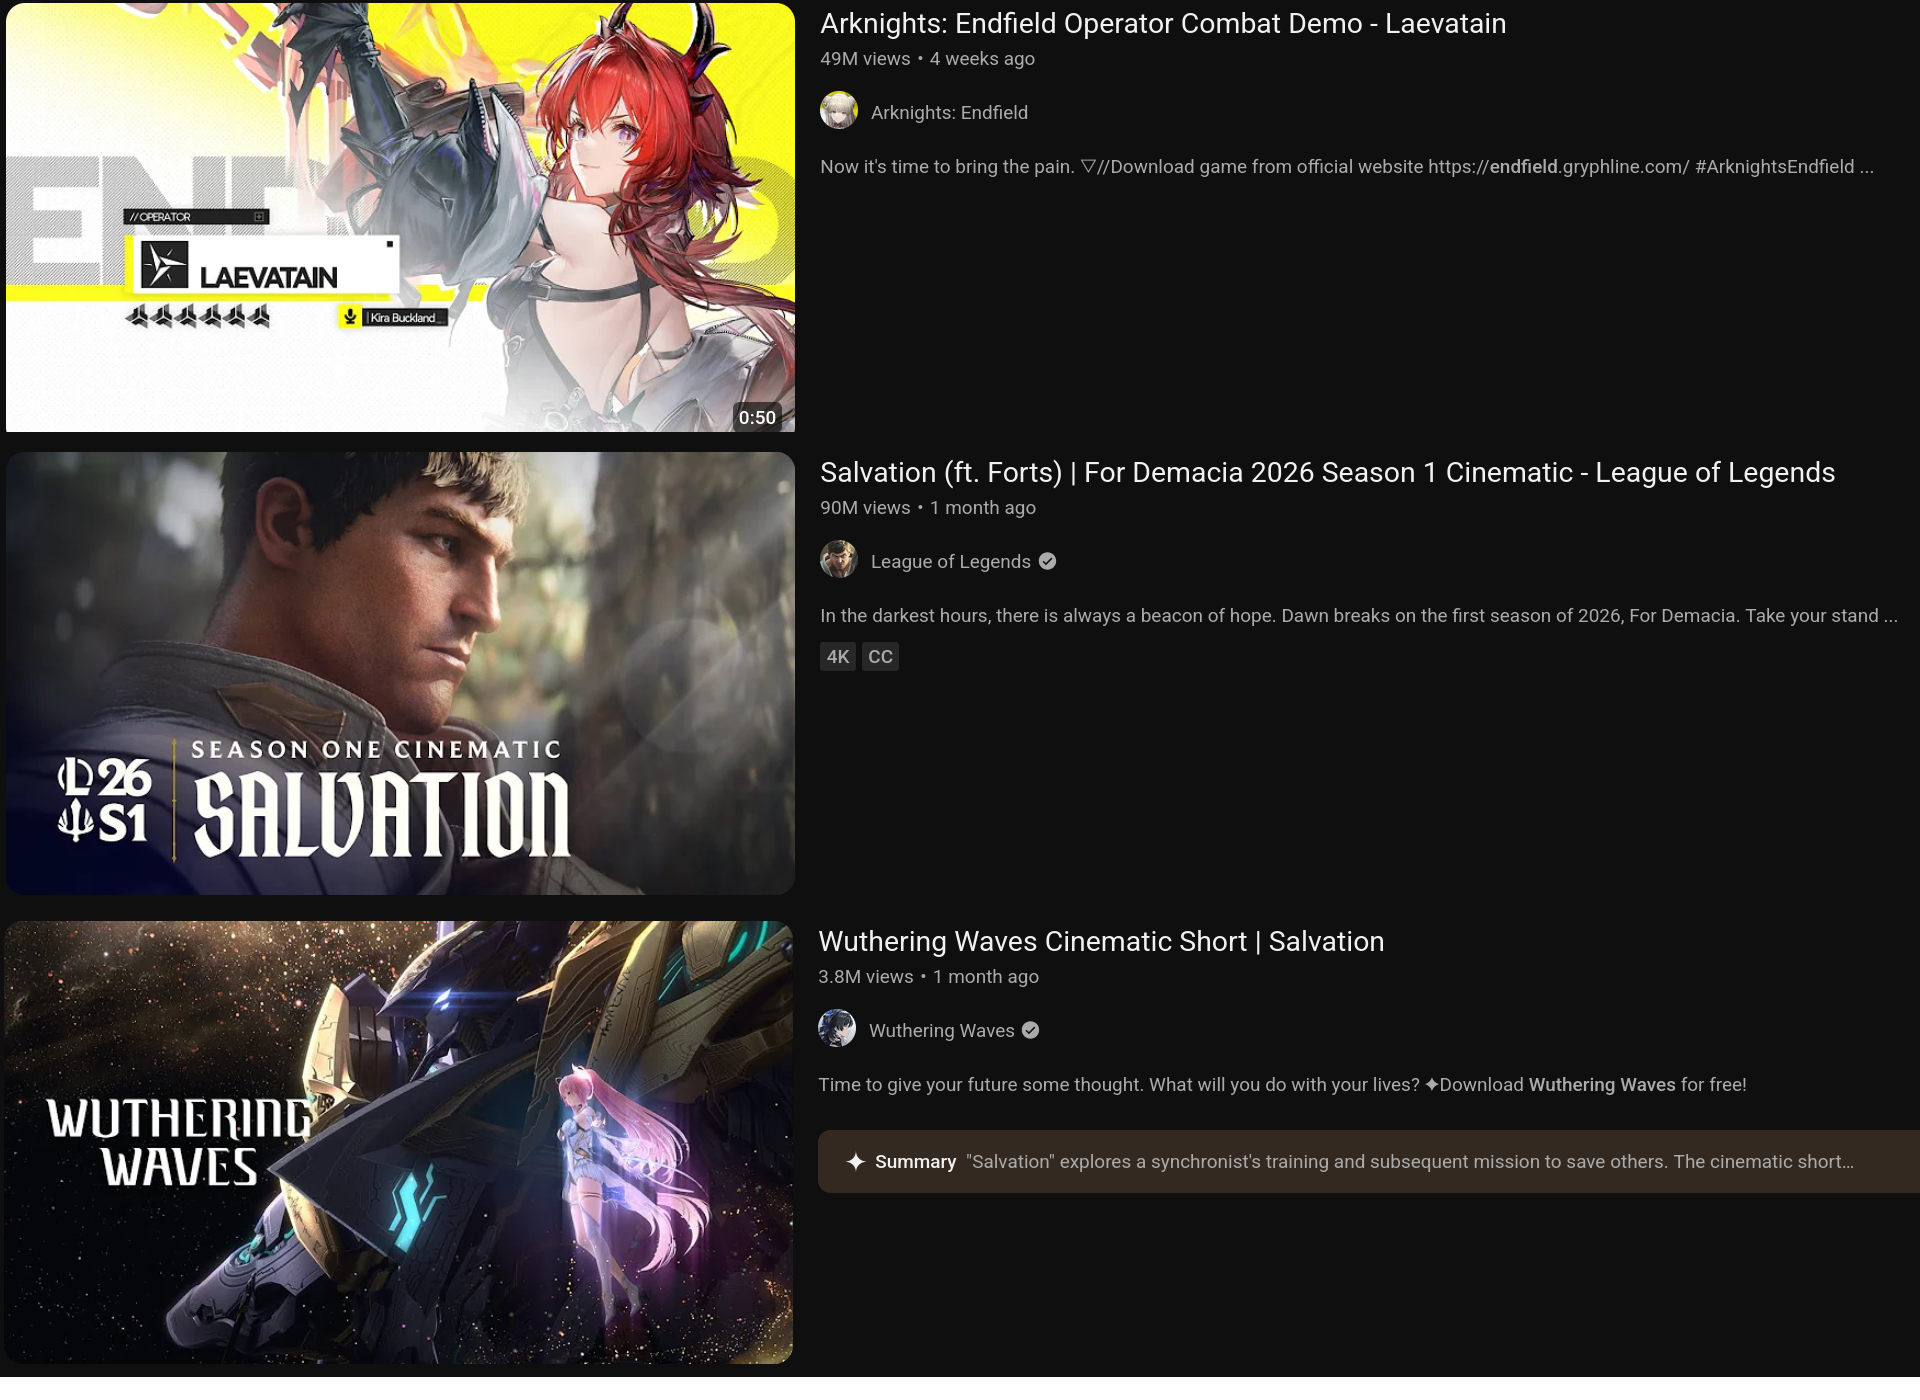Go to the Arknights: Endfield channel name
This screenshot has width=1920, height=1400.
click(x=949, y=113)
